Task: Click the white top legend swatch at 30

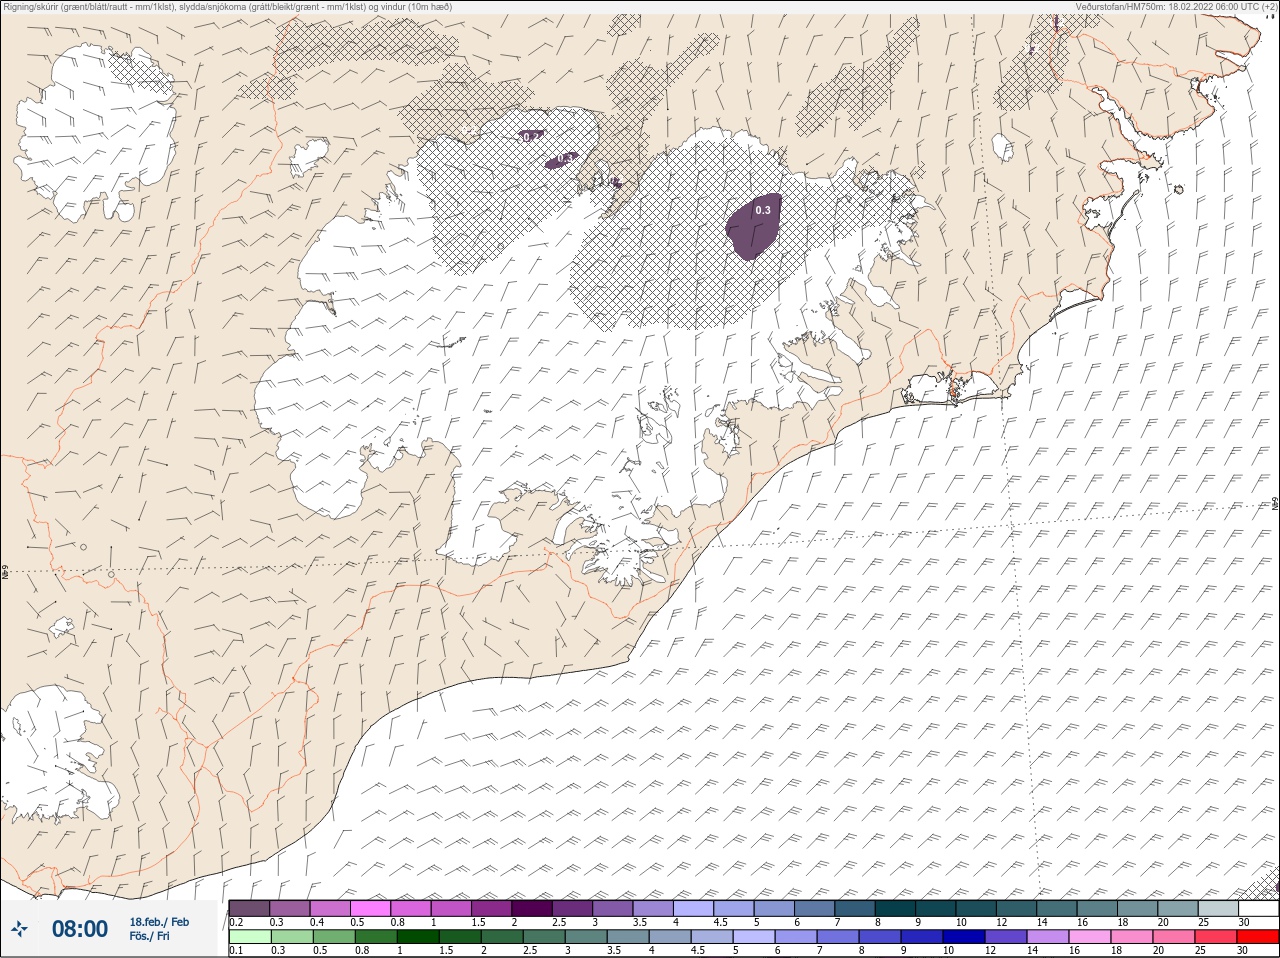Action: [1258, 908]
